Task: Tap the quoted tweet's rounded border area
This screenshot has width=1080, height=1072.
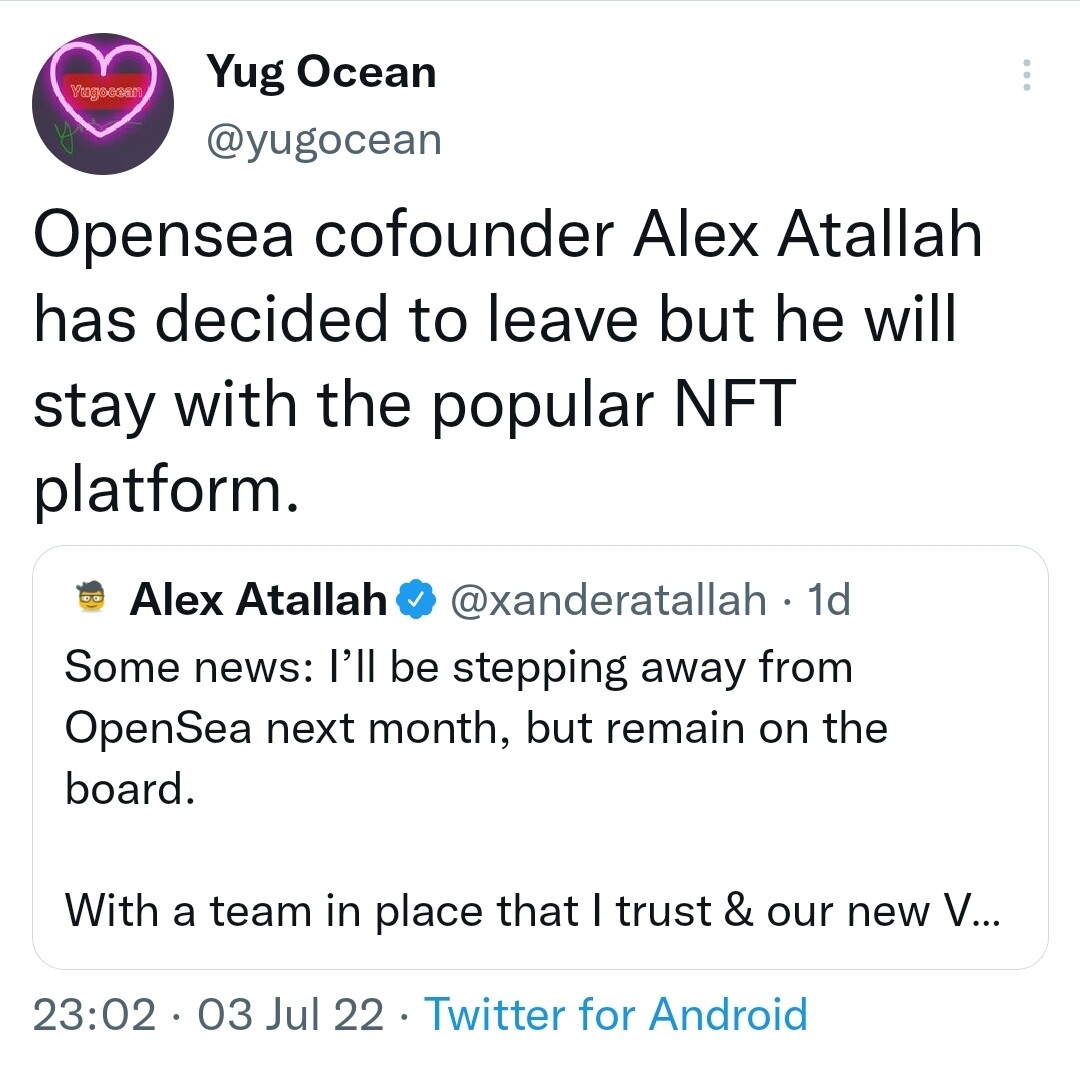Action: (x=540, y=551)
